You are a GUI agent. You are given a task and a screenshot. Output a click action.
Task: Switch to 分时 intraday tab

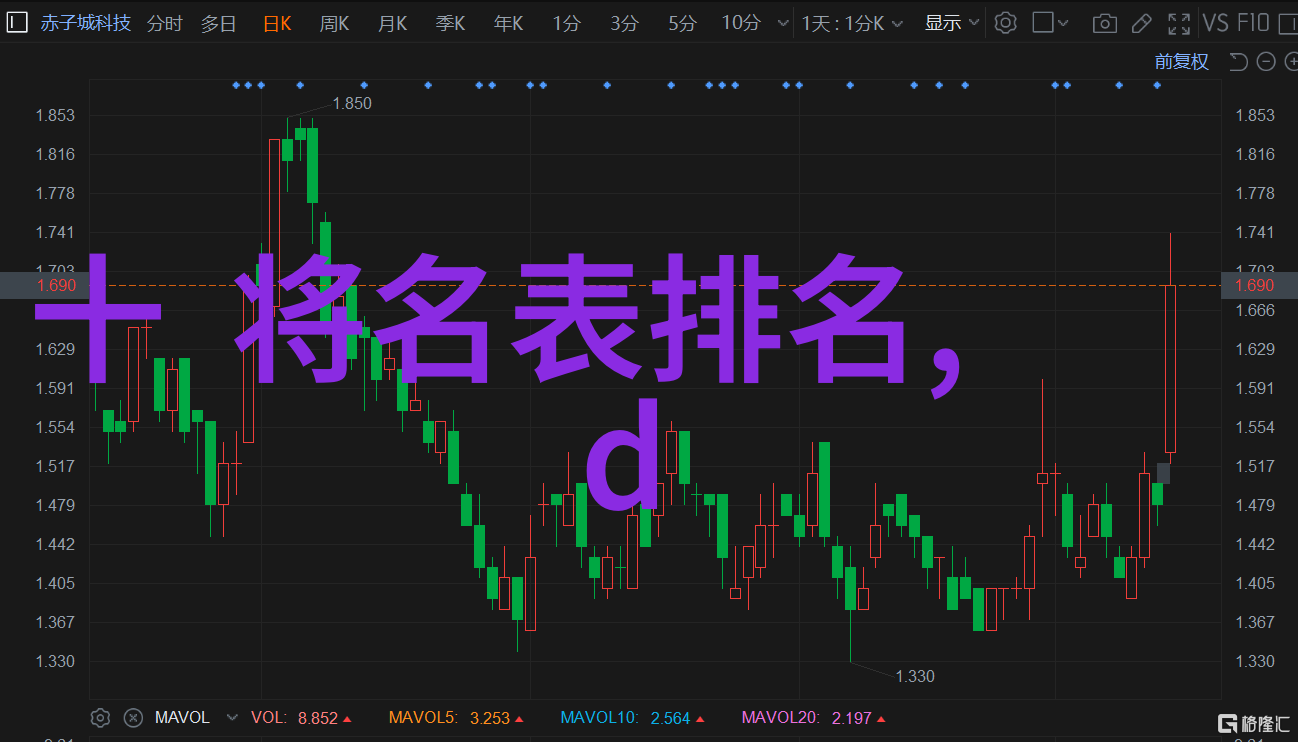point(165,23)
